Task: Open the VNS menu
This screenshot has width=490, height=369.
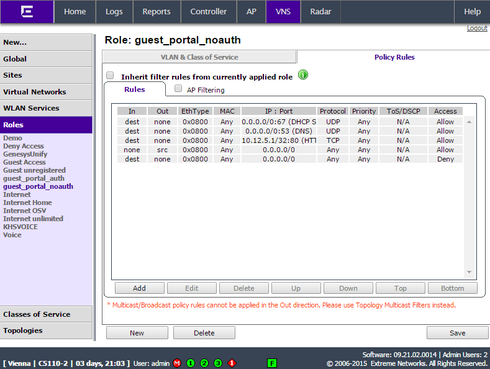Action: (283, 12)
